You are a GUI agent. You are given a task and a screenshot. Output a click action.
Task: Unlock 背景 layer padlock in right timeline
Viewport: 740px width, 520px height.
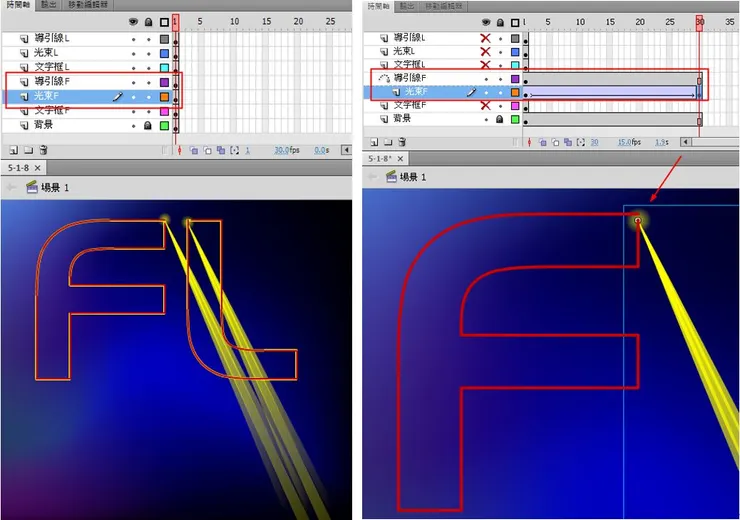pyautogui.click(x=500, y=119)
